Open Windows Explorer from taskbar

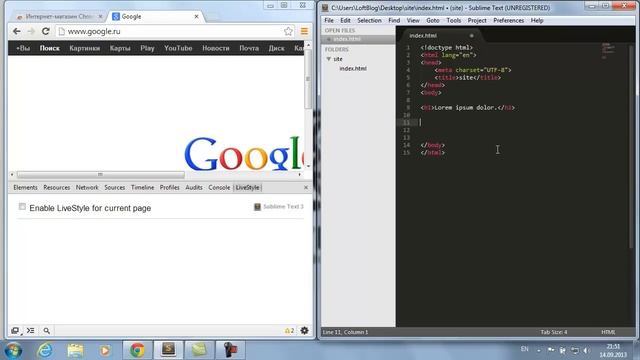[75, 350]
